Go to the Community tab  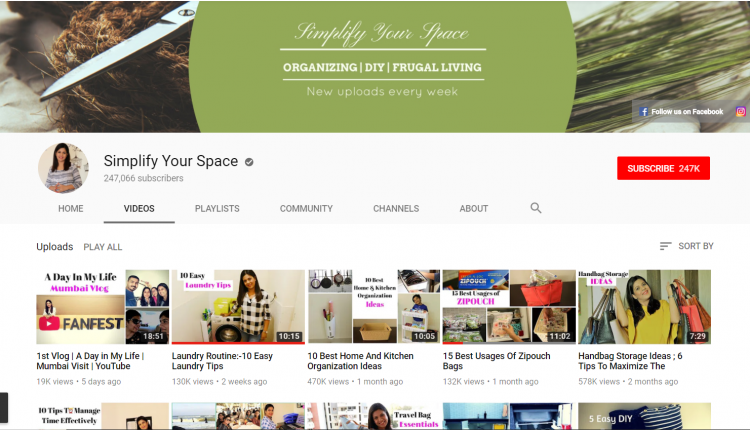306,209
